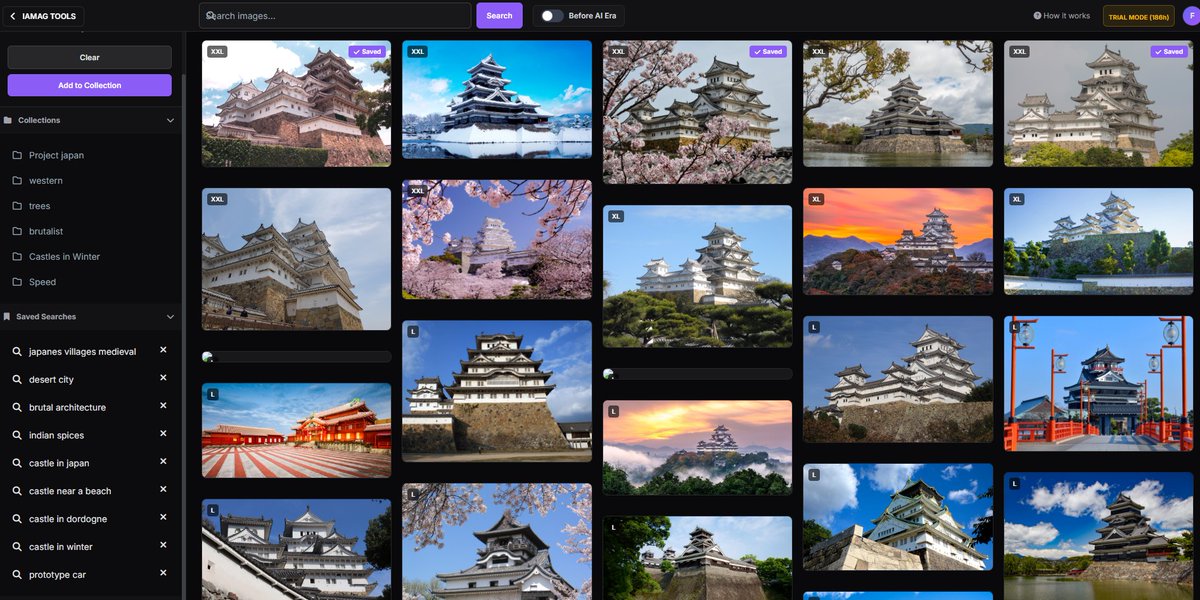The height and width of the screenshot is (600, 1200).
Task: Focus the Search images field
Action: point(335,16)
